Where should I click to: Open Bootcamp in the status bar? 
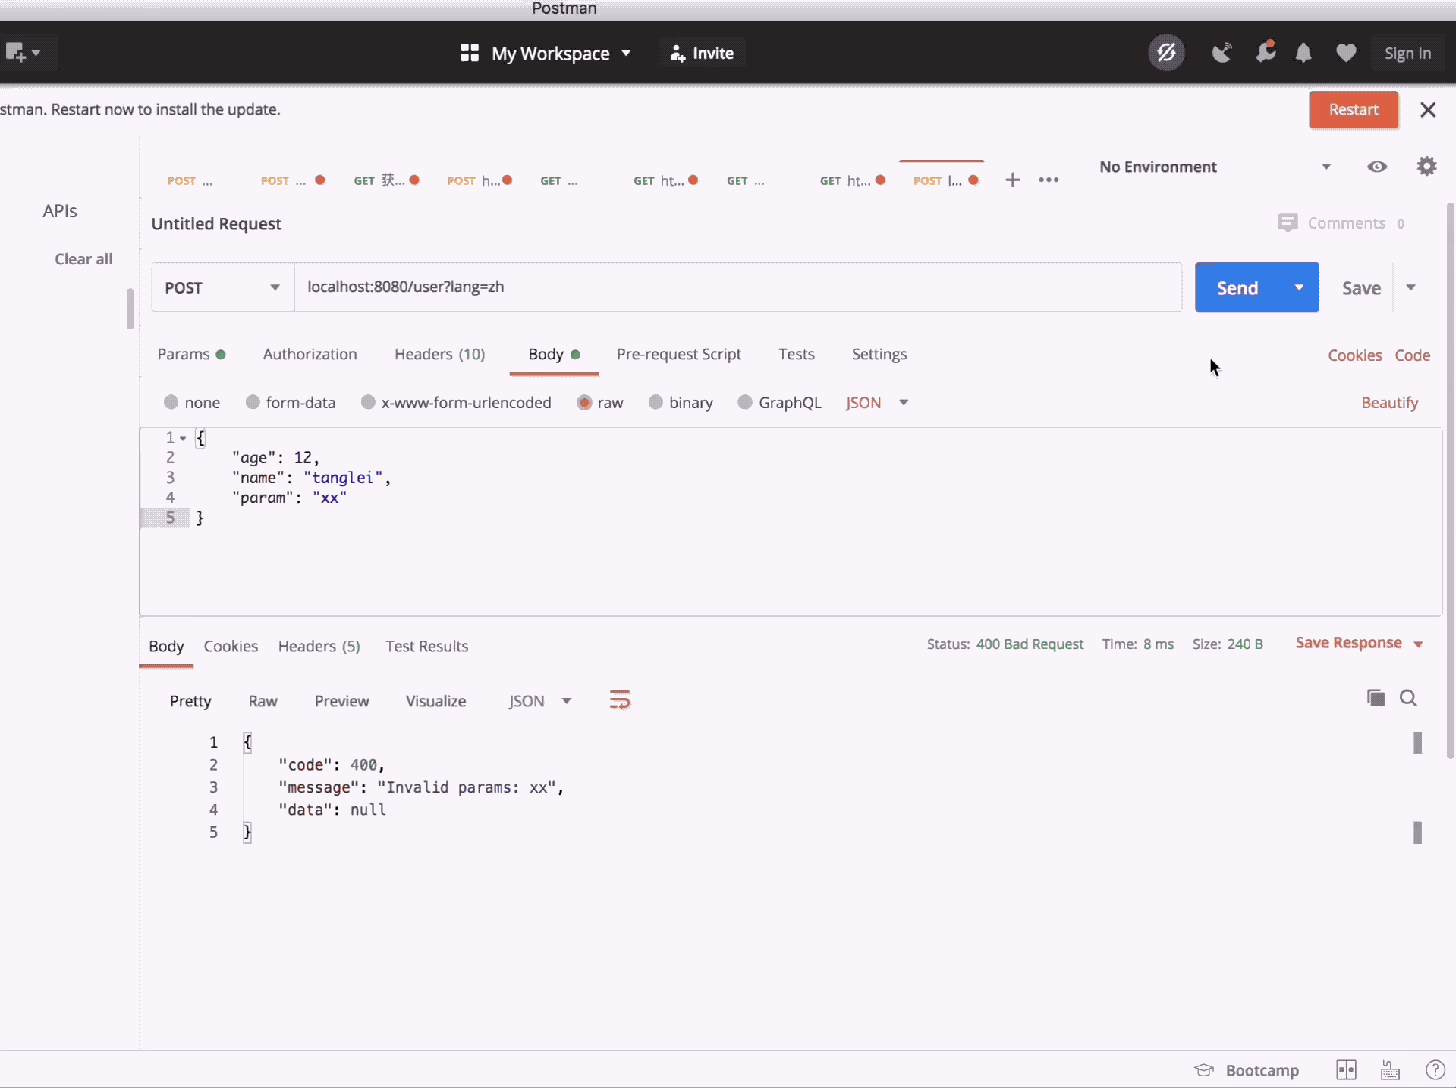click(1247, 1070)
